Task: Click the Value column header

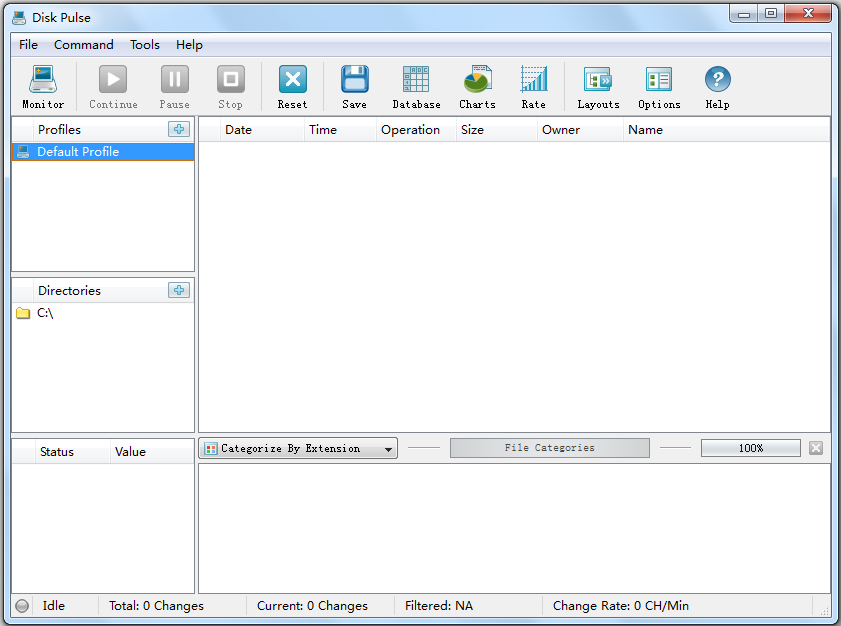Action: [x=152, y=452]
